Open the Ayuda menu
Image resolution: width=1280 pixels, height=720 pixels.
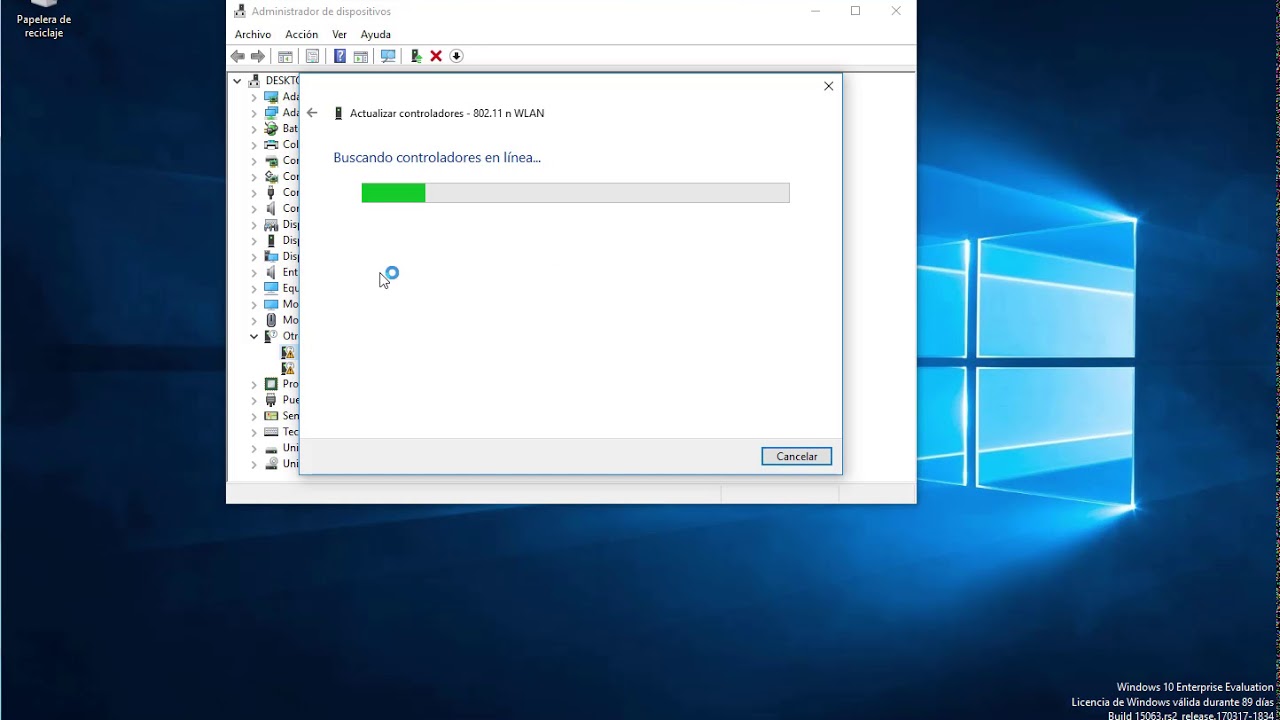(376, 34)
